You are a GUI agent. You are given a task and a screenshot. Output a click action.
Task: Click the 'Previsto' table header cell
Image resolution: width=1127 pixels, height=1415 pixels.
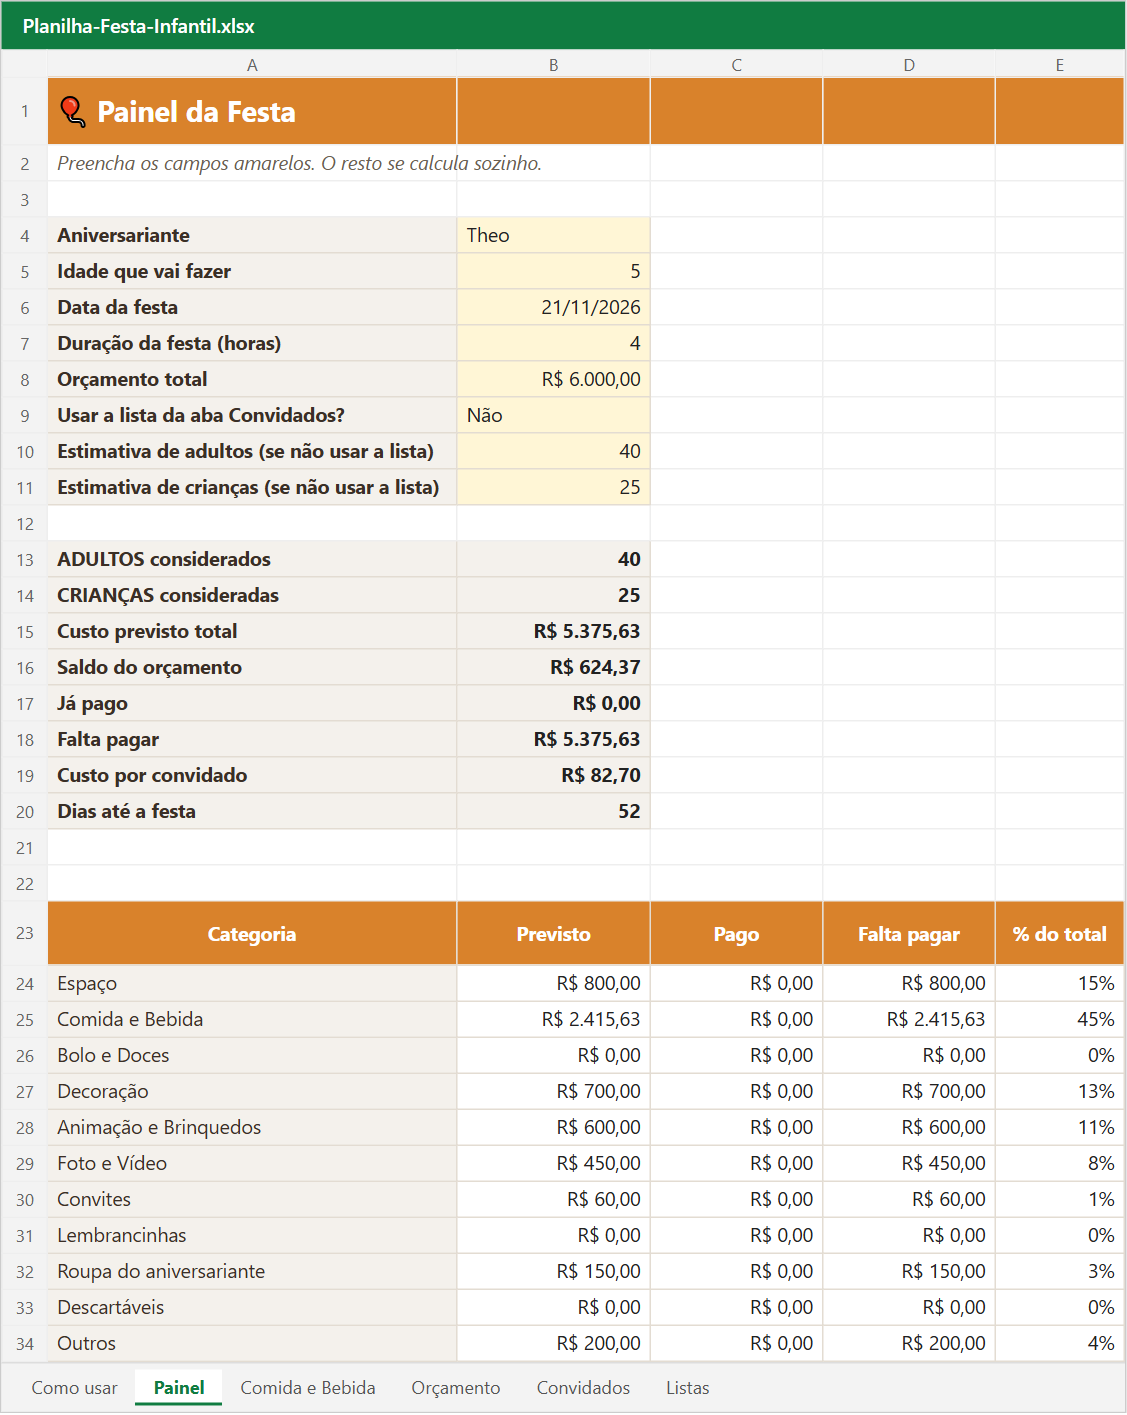[553, 934]
